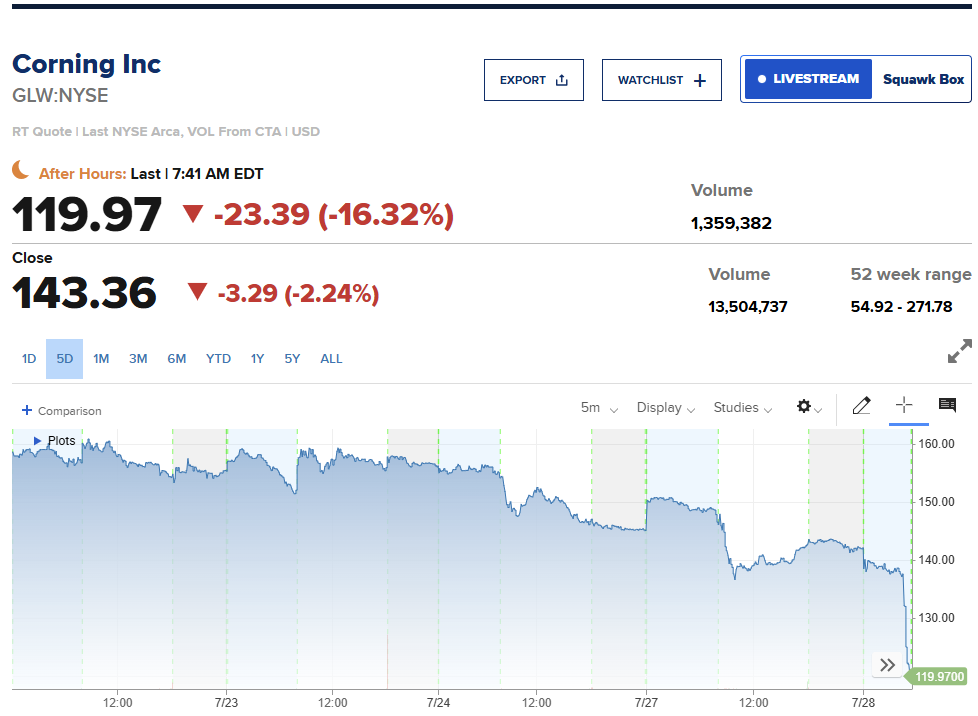Click the LIVESTREAM button
Screen dimensions: 978x716
808,79
